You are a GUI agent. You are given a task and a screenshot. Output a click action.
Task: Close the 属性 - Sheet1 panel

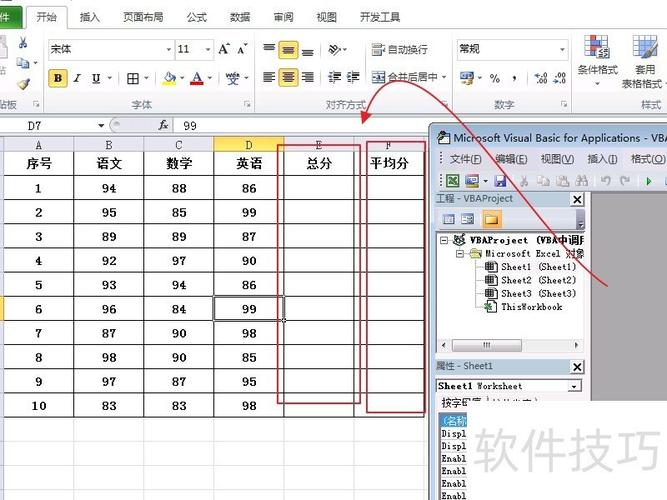pyautogui.click(x=577, y=367)
